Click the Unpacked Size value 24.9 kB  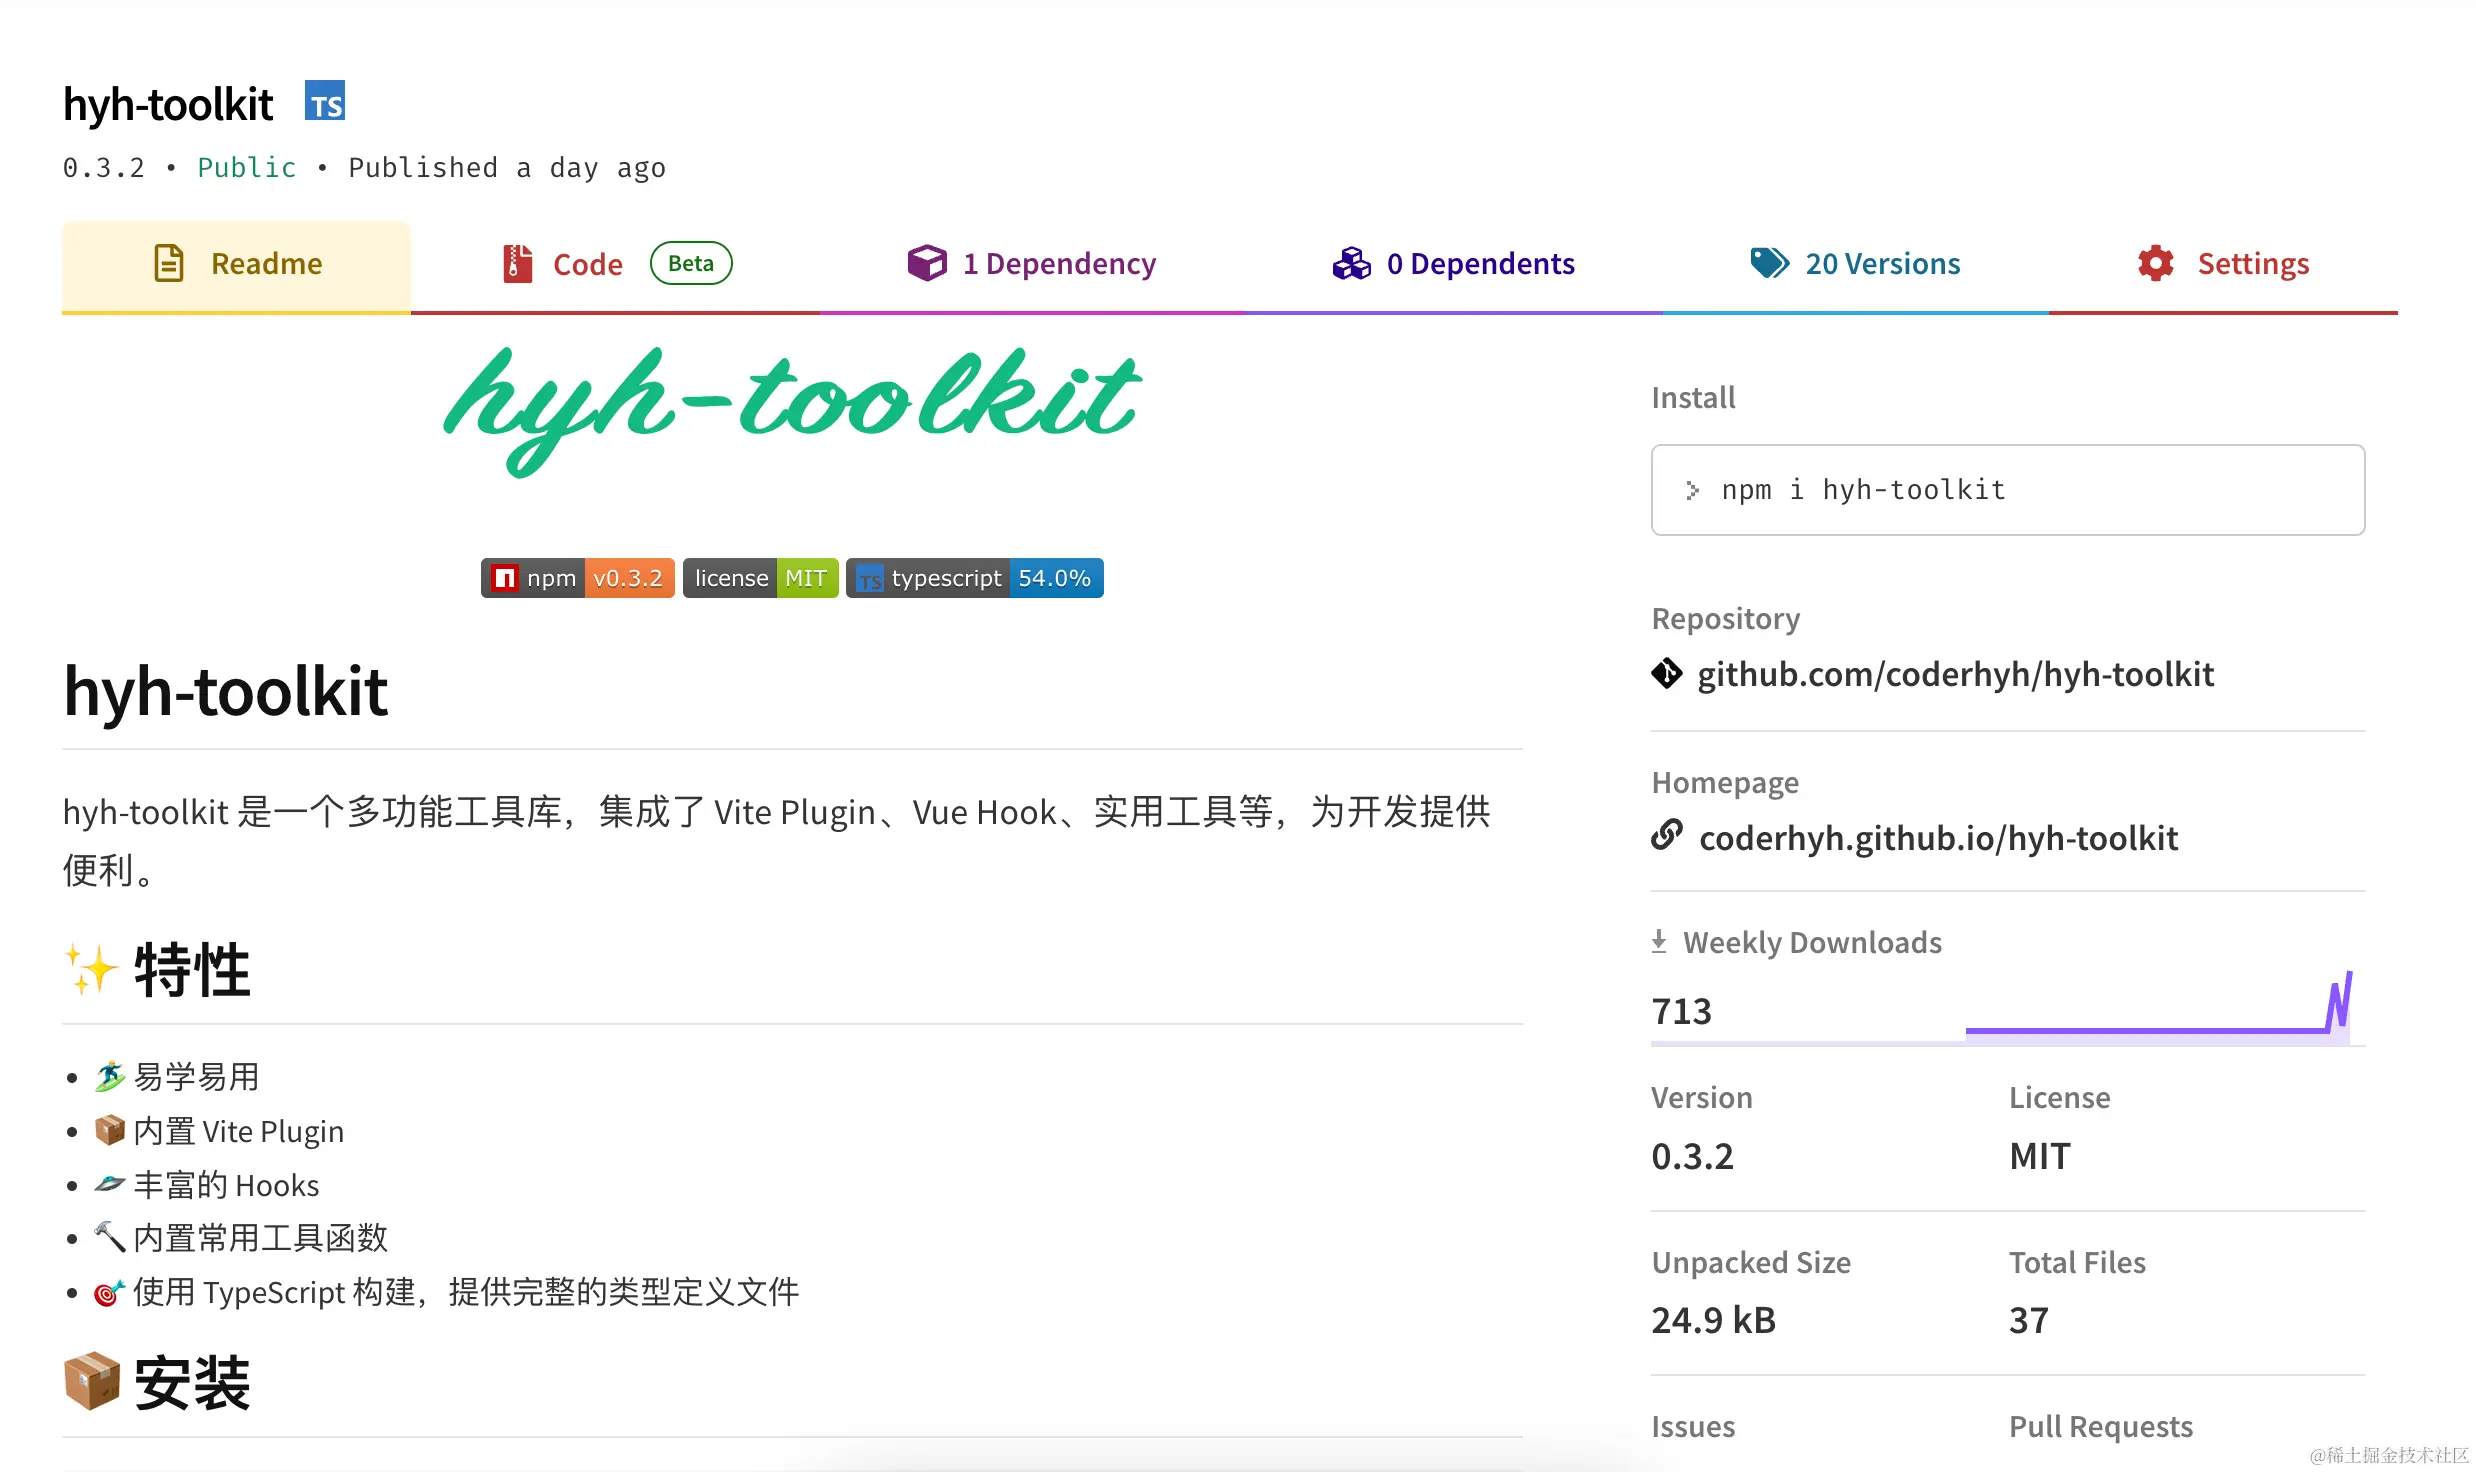tap(1713, 1320)
